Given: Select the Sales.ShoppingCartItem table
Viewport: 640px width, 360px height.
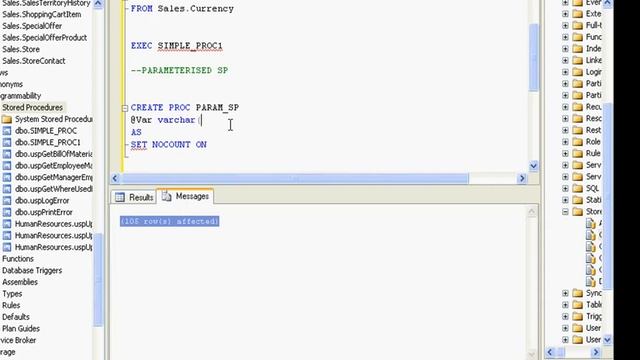Looking at the screenshot, I should [42, 14].
